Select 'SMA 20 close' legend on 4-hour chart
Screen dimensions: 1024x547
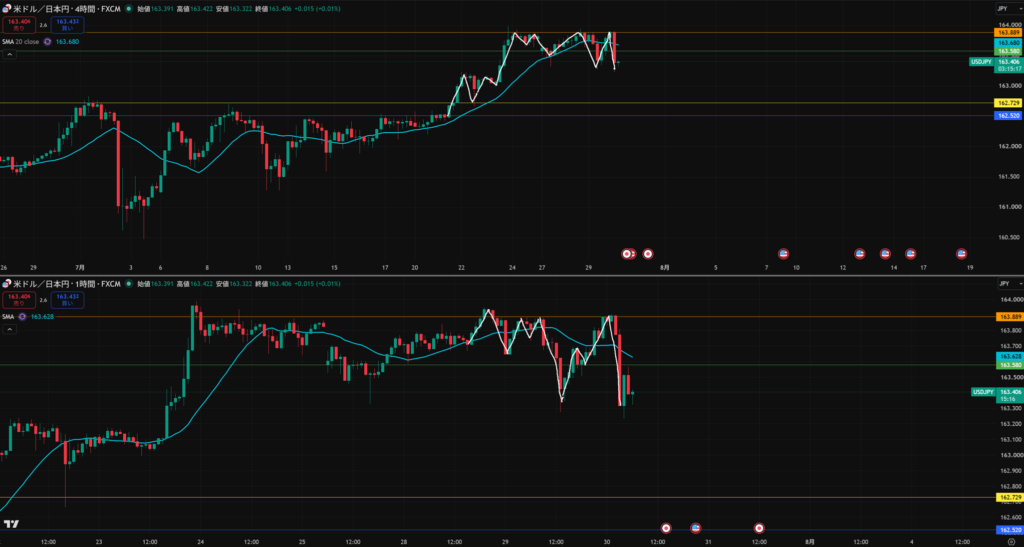[x=21, y=41]
